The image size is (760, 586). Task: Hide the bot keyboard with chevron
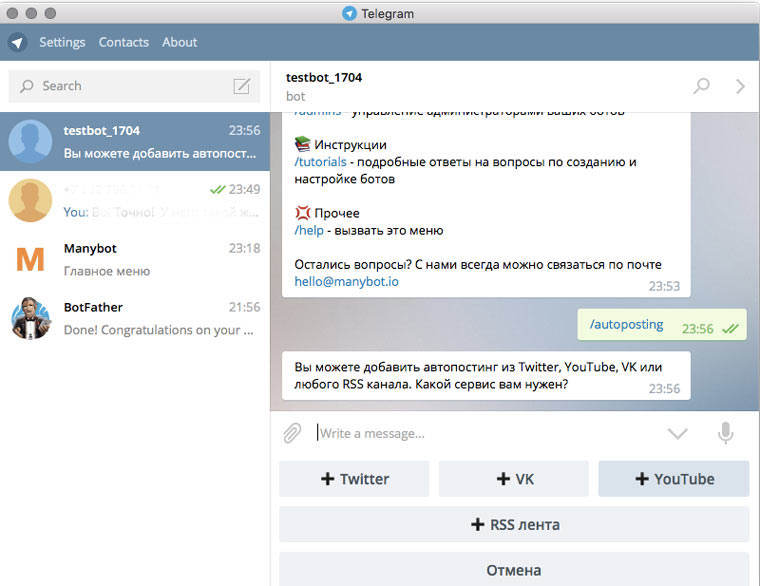(677, 433)
